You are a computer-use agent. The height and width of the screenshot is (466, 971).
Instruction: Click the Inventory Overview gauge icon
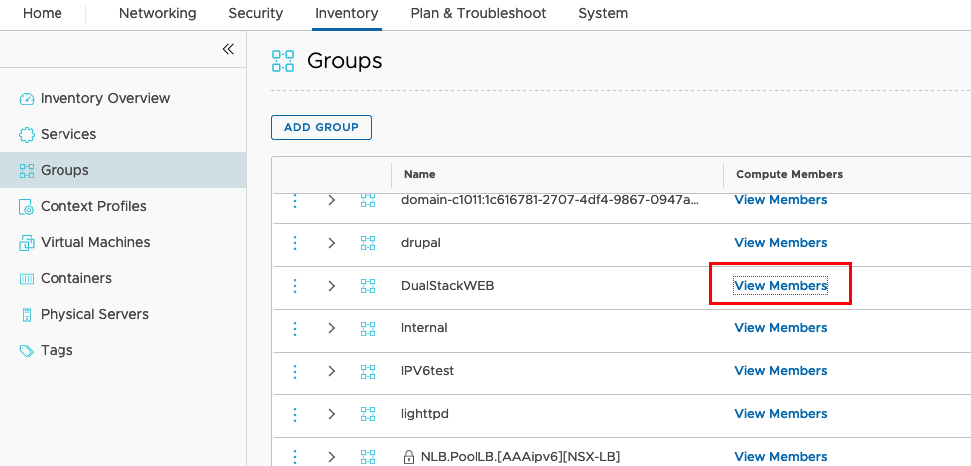27,99
